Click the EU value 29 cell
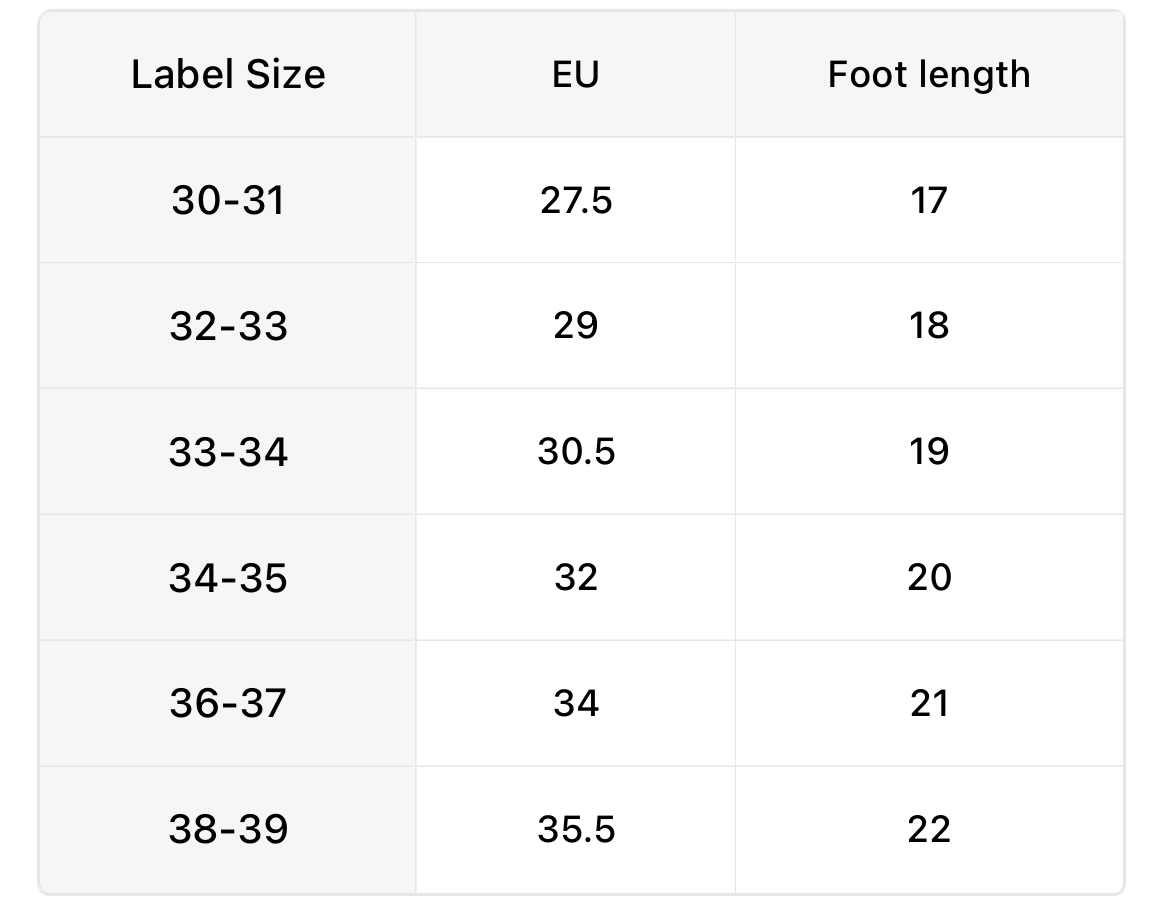The height and width of the screenshot is (905, 1170). [x=575, y=326]
